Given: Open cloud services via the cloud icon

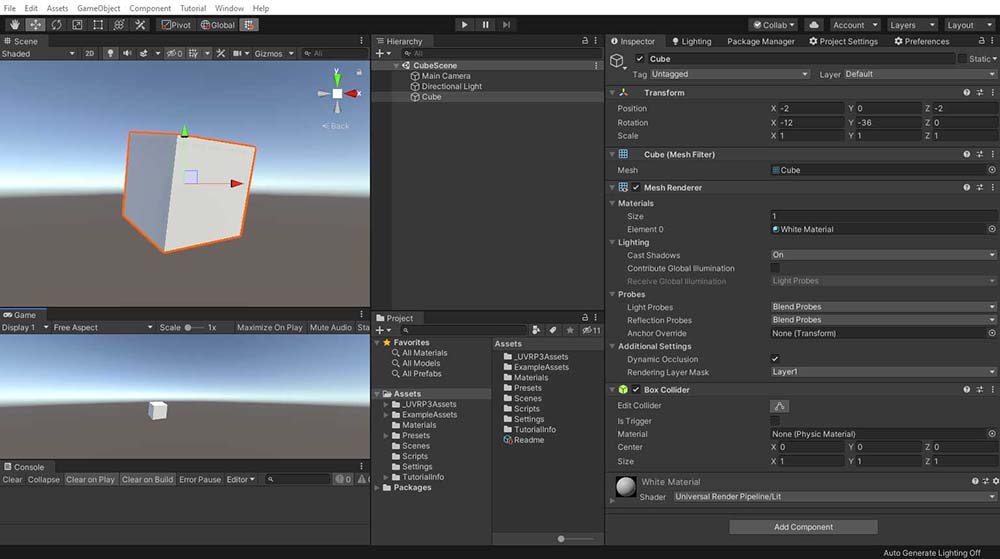Looking at the screenshot, I should tap(814, 24).
